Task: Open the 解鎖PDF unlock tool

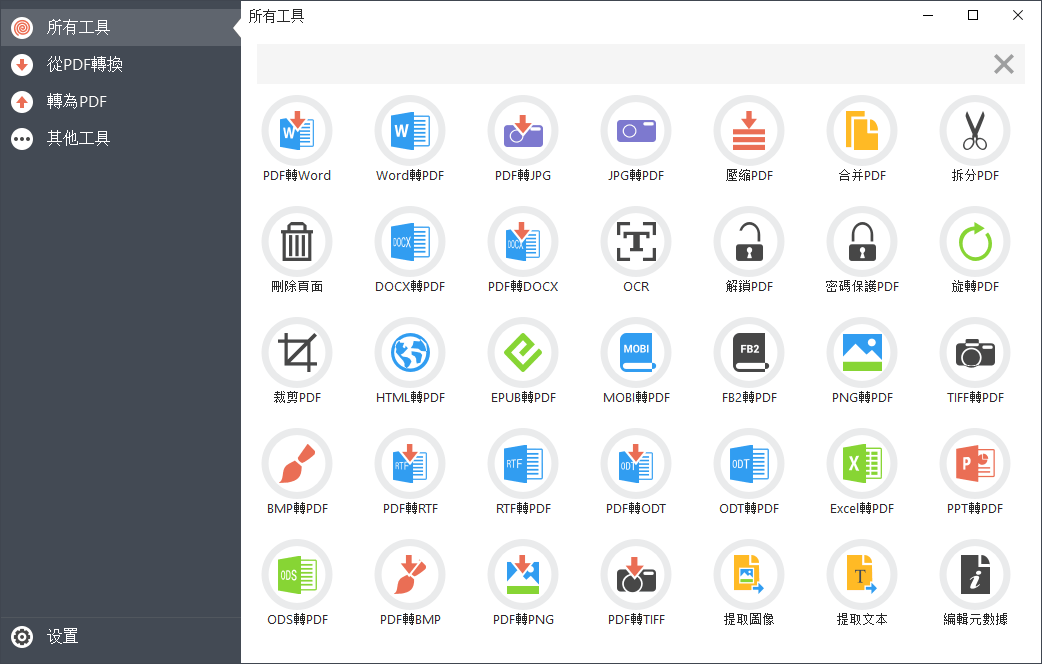Action: [x=749, y=242]
